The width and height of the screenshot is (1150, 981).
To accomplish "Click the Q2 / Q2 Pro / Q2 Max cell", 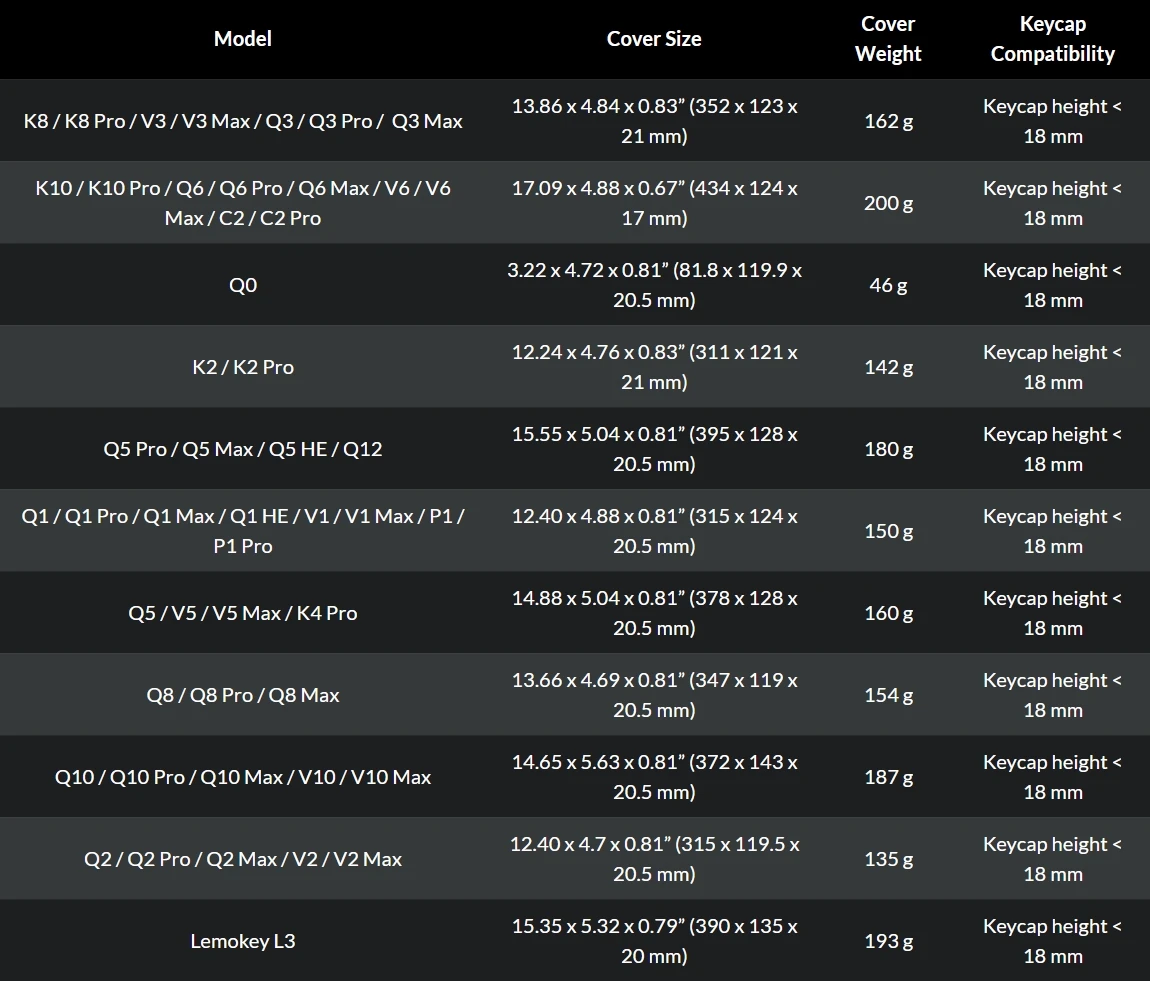I will [x=243, y=859].
